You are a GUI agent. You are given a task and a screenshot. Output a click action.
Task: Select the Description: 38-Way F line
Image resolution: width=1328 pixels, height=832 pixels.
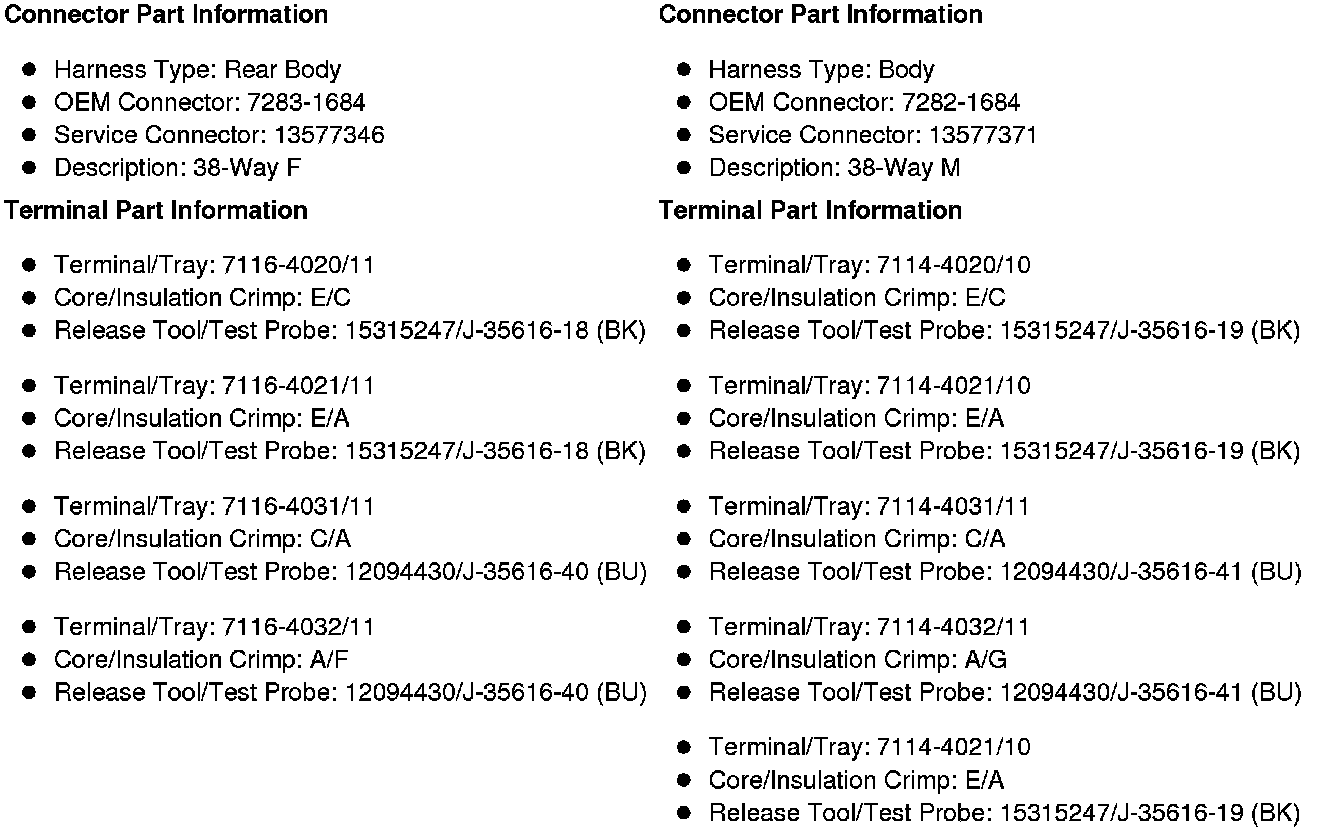pyautogui.click(x=177, y=168)
